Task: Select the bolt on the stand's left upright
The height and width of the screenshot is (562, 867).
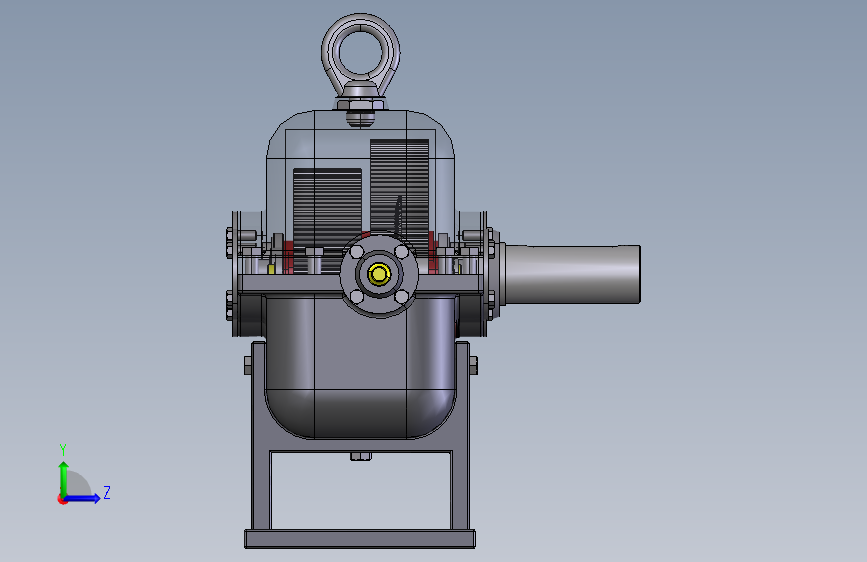Action: pyautogui.click(x=248, y=365)
